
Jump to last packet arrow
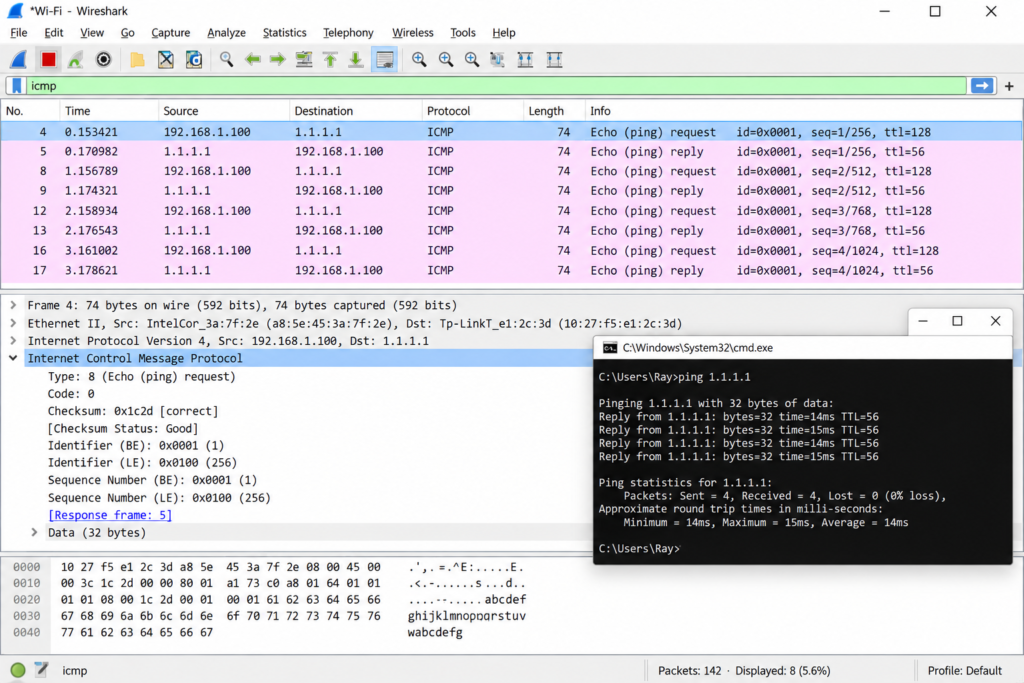(x=356, y=60)
